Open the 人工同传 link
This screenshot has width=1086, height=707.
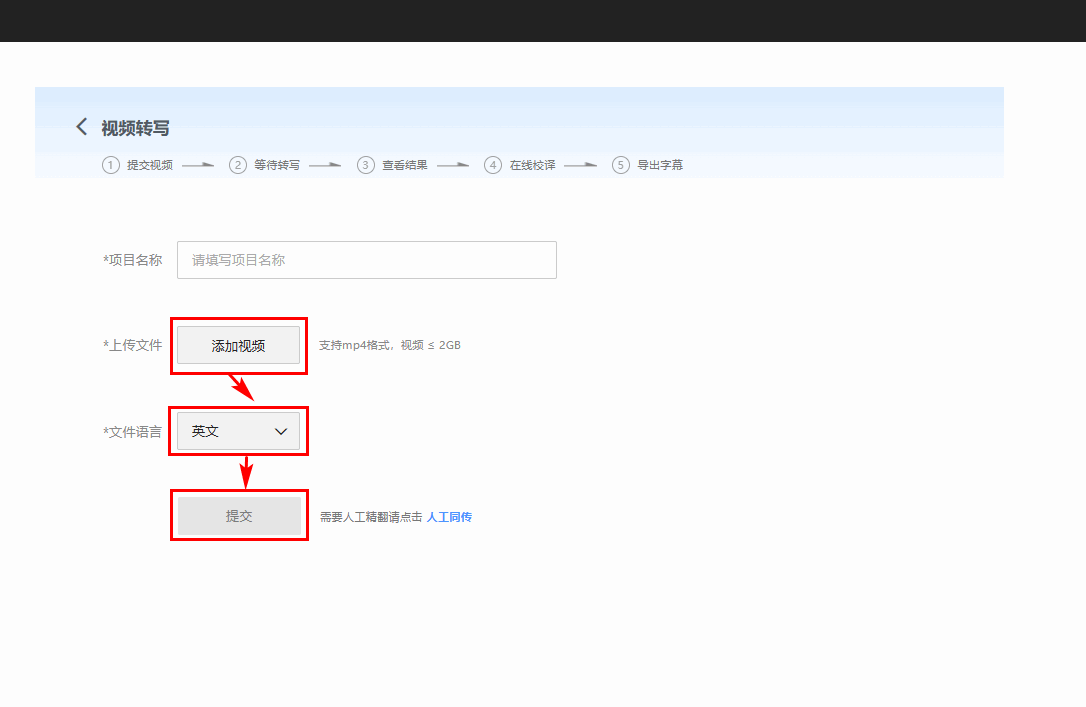449,517
